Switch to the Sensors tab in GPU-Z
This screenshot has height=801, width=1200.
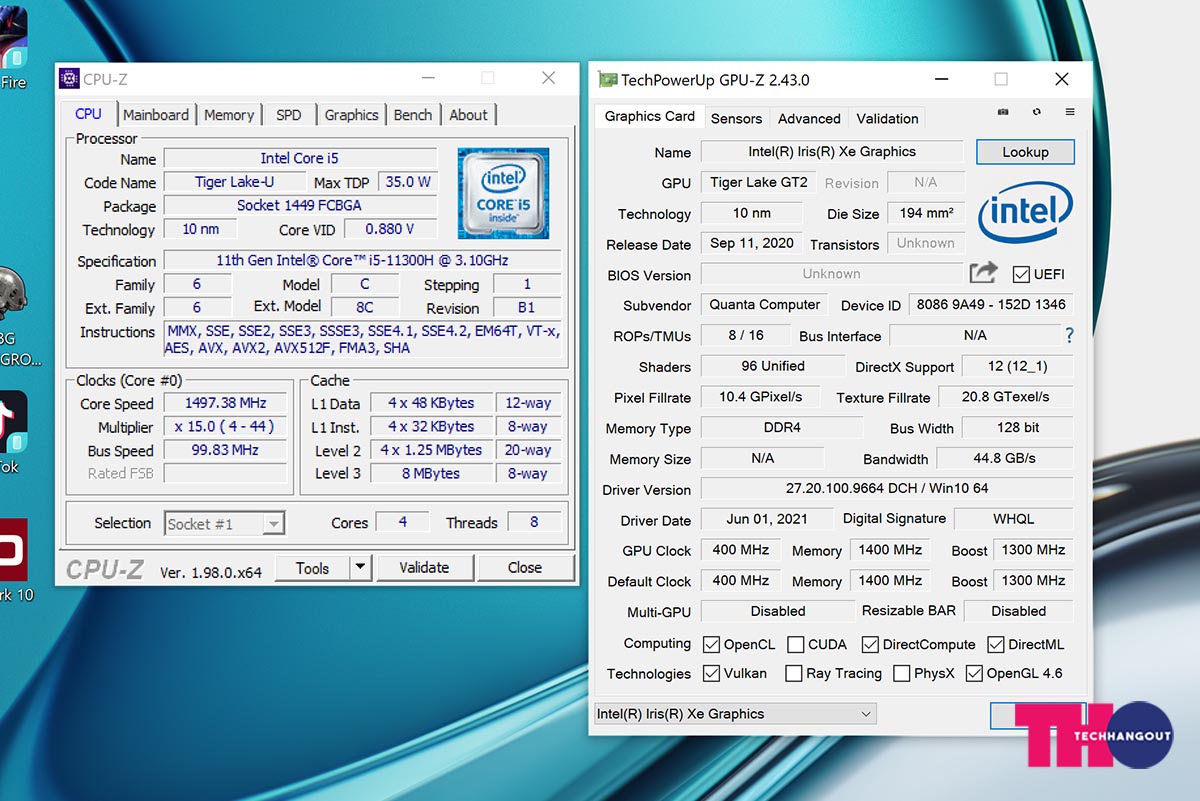click(737, 118)
